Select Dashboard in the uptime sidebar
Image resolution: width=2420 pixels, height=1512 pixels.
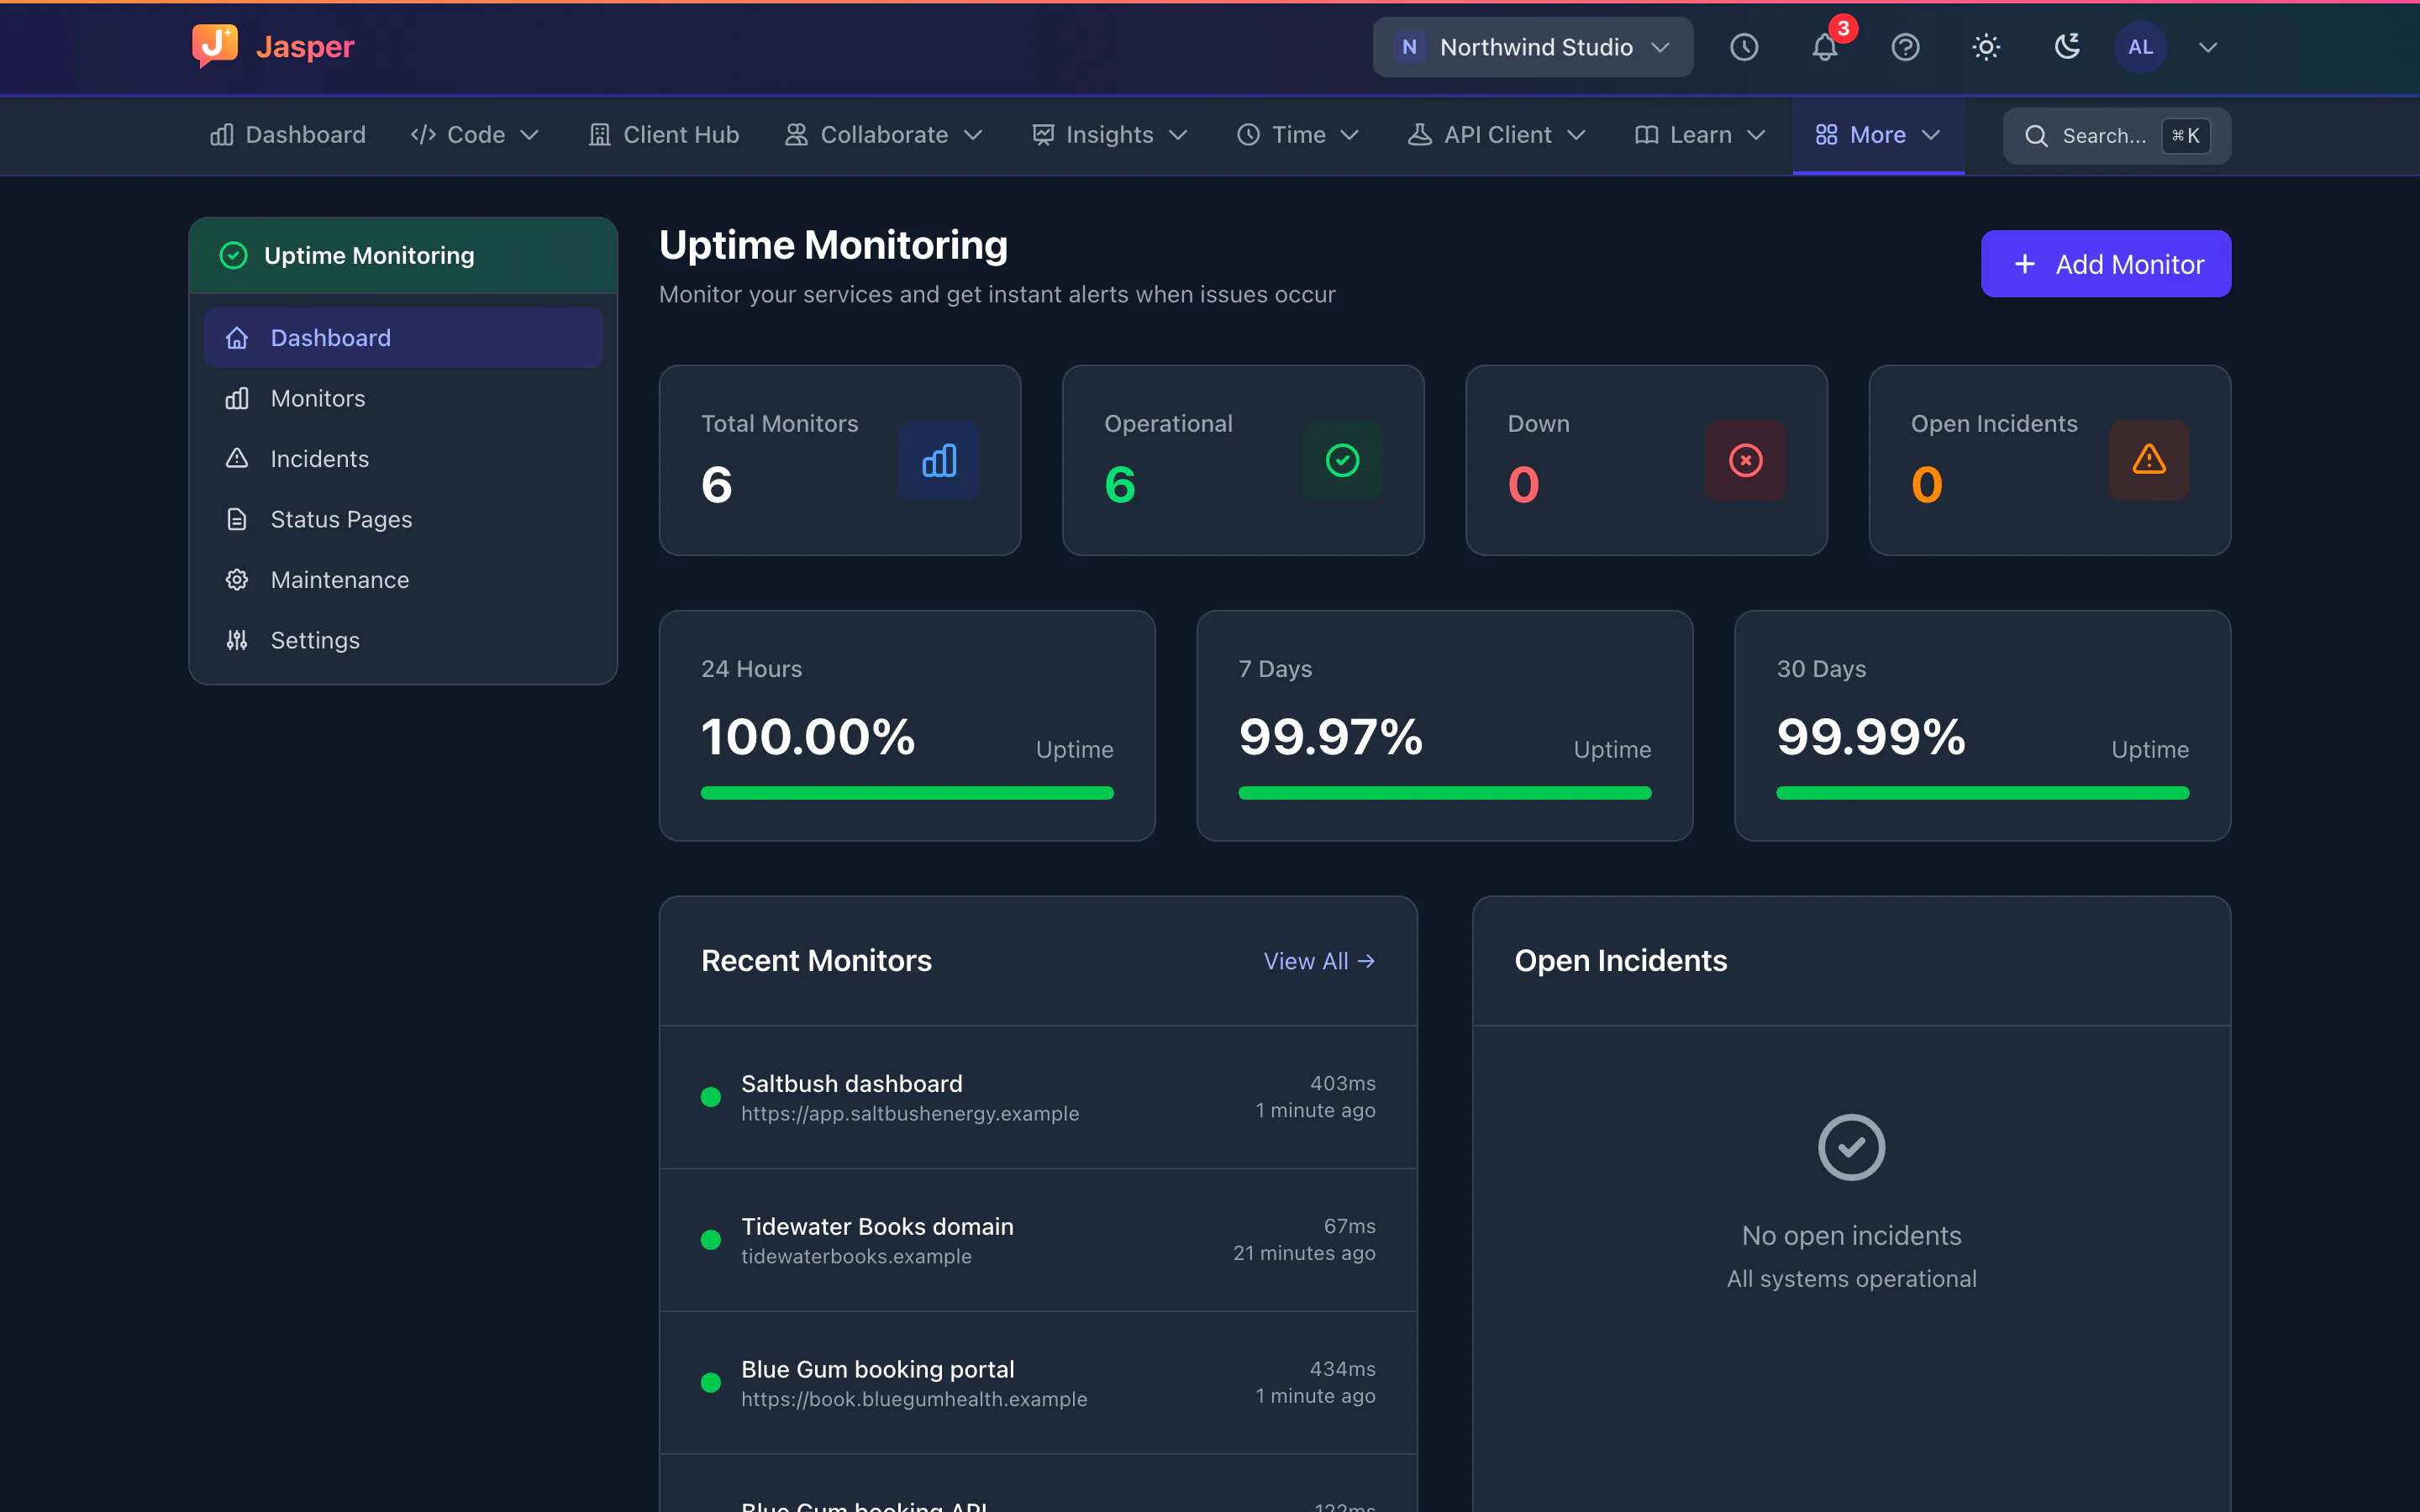pyautogui.click(x=403, y=338)
